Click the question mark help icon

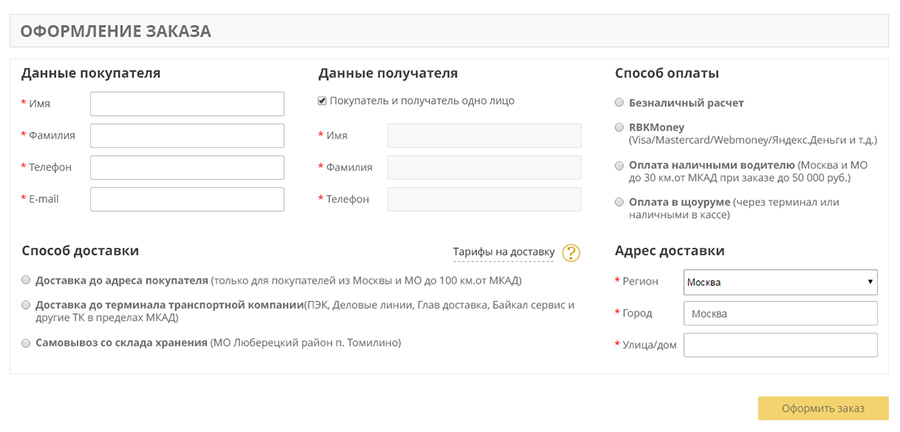click(571, 253)
